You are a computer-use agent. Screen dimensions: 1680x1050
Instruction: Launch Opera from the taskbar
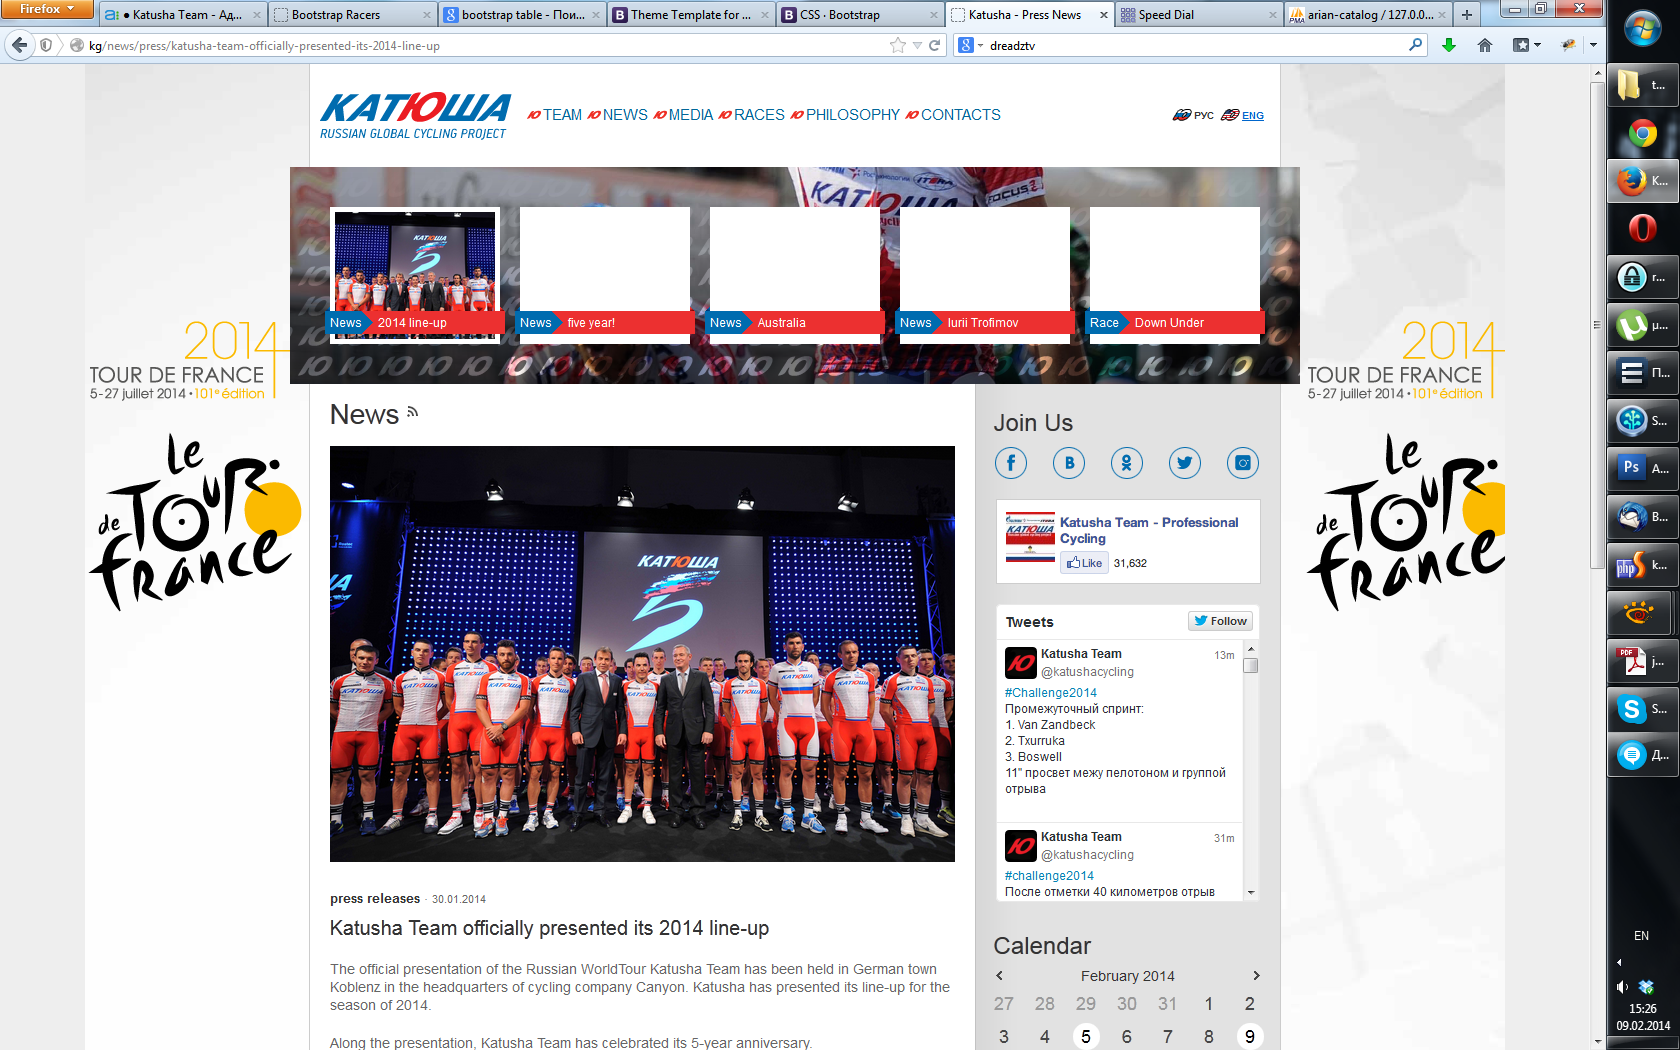[1643, 229]
